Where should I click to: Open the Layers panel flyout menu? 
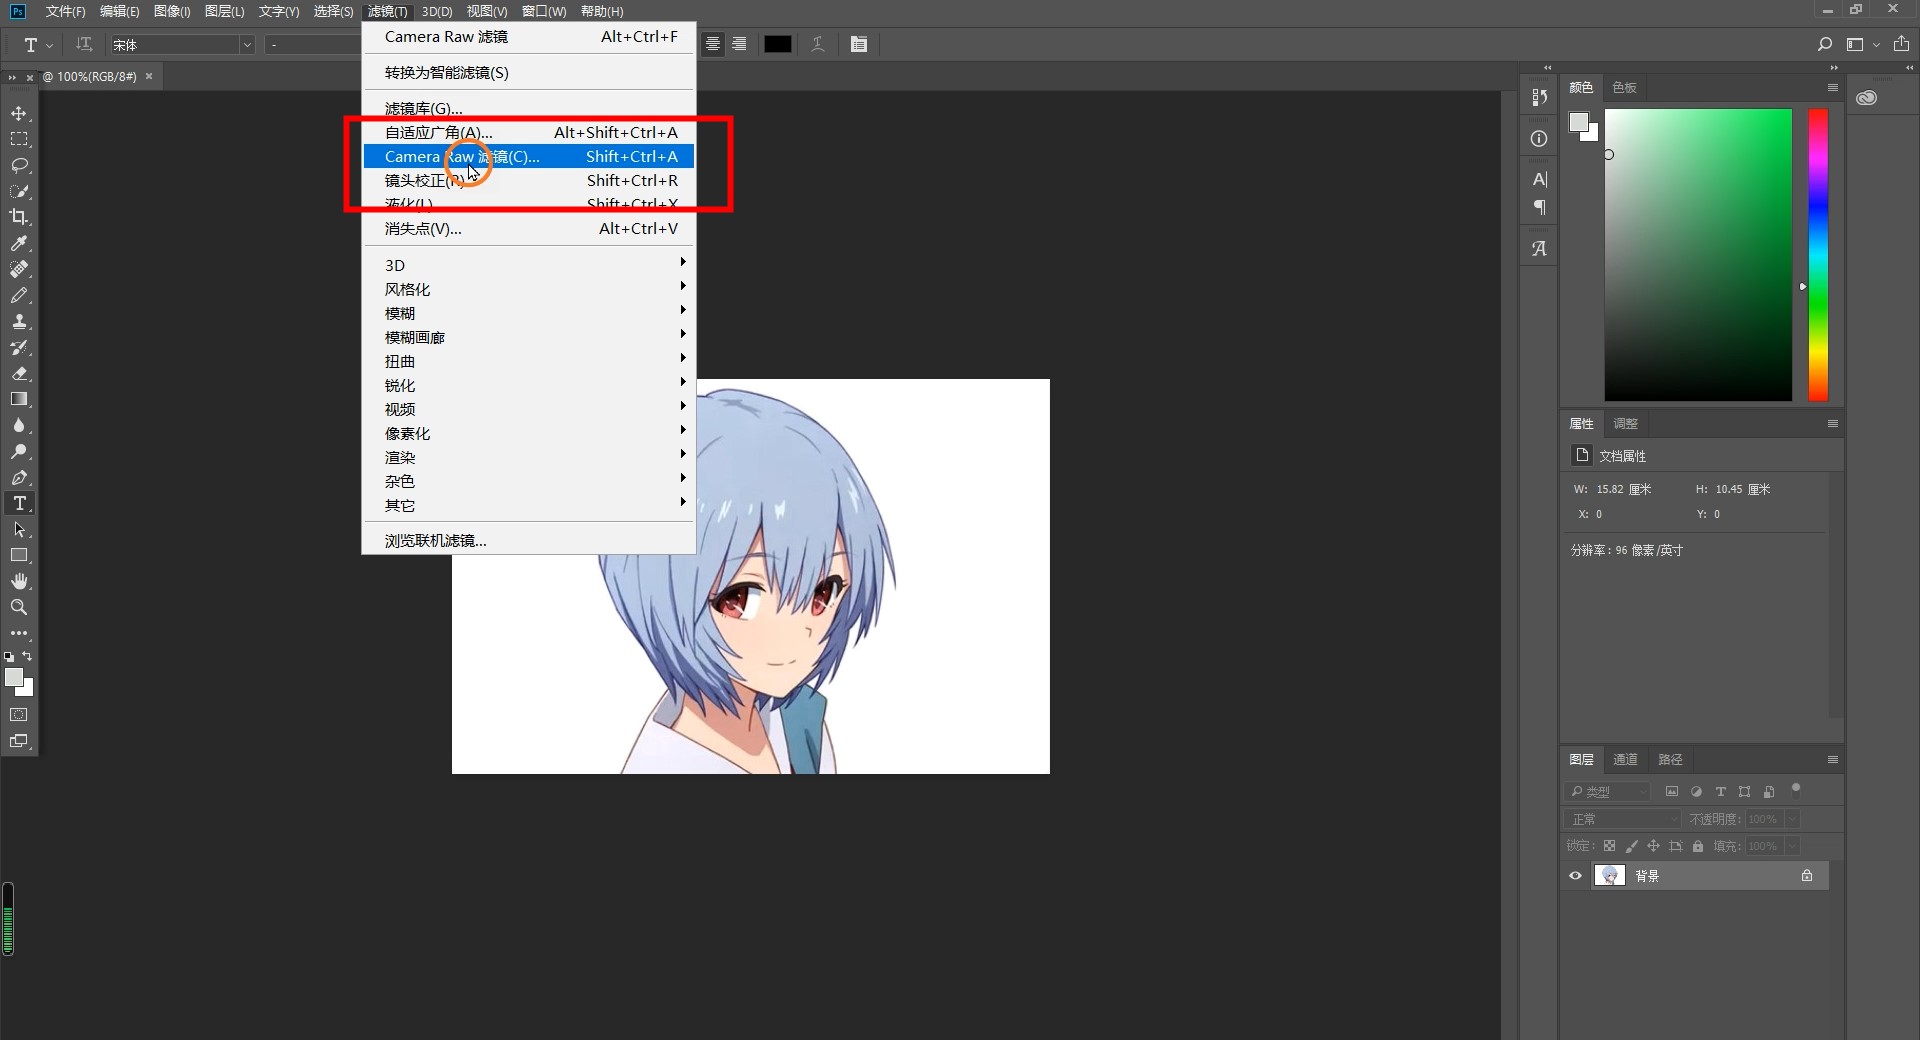[x=1832, y=760]
